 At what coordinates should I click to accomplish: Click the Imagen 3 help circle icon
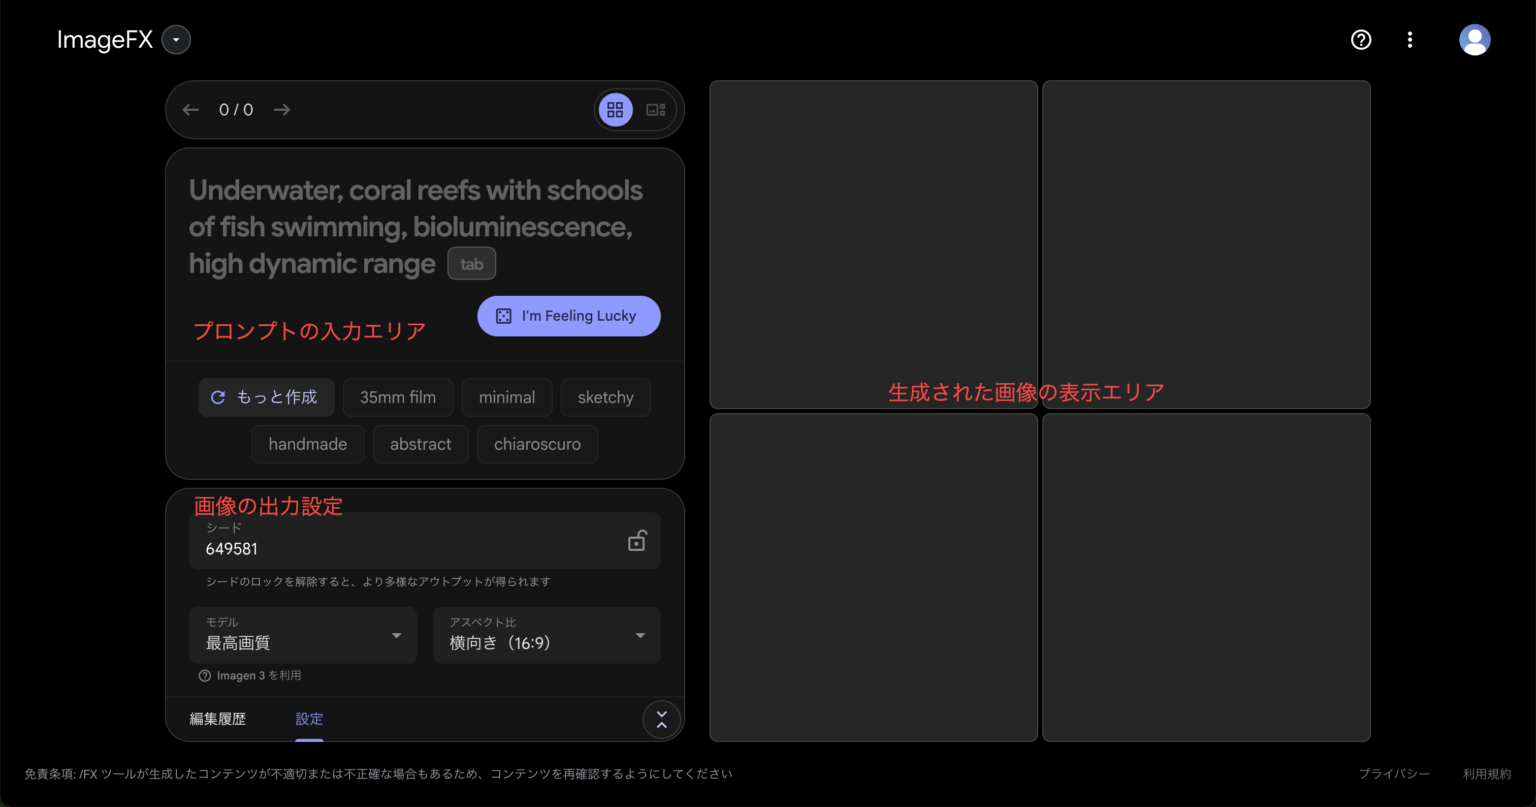205,675
